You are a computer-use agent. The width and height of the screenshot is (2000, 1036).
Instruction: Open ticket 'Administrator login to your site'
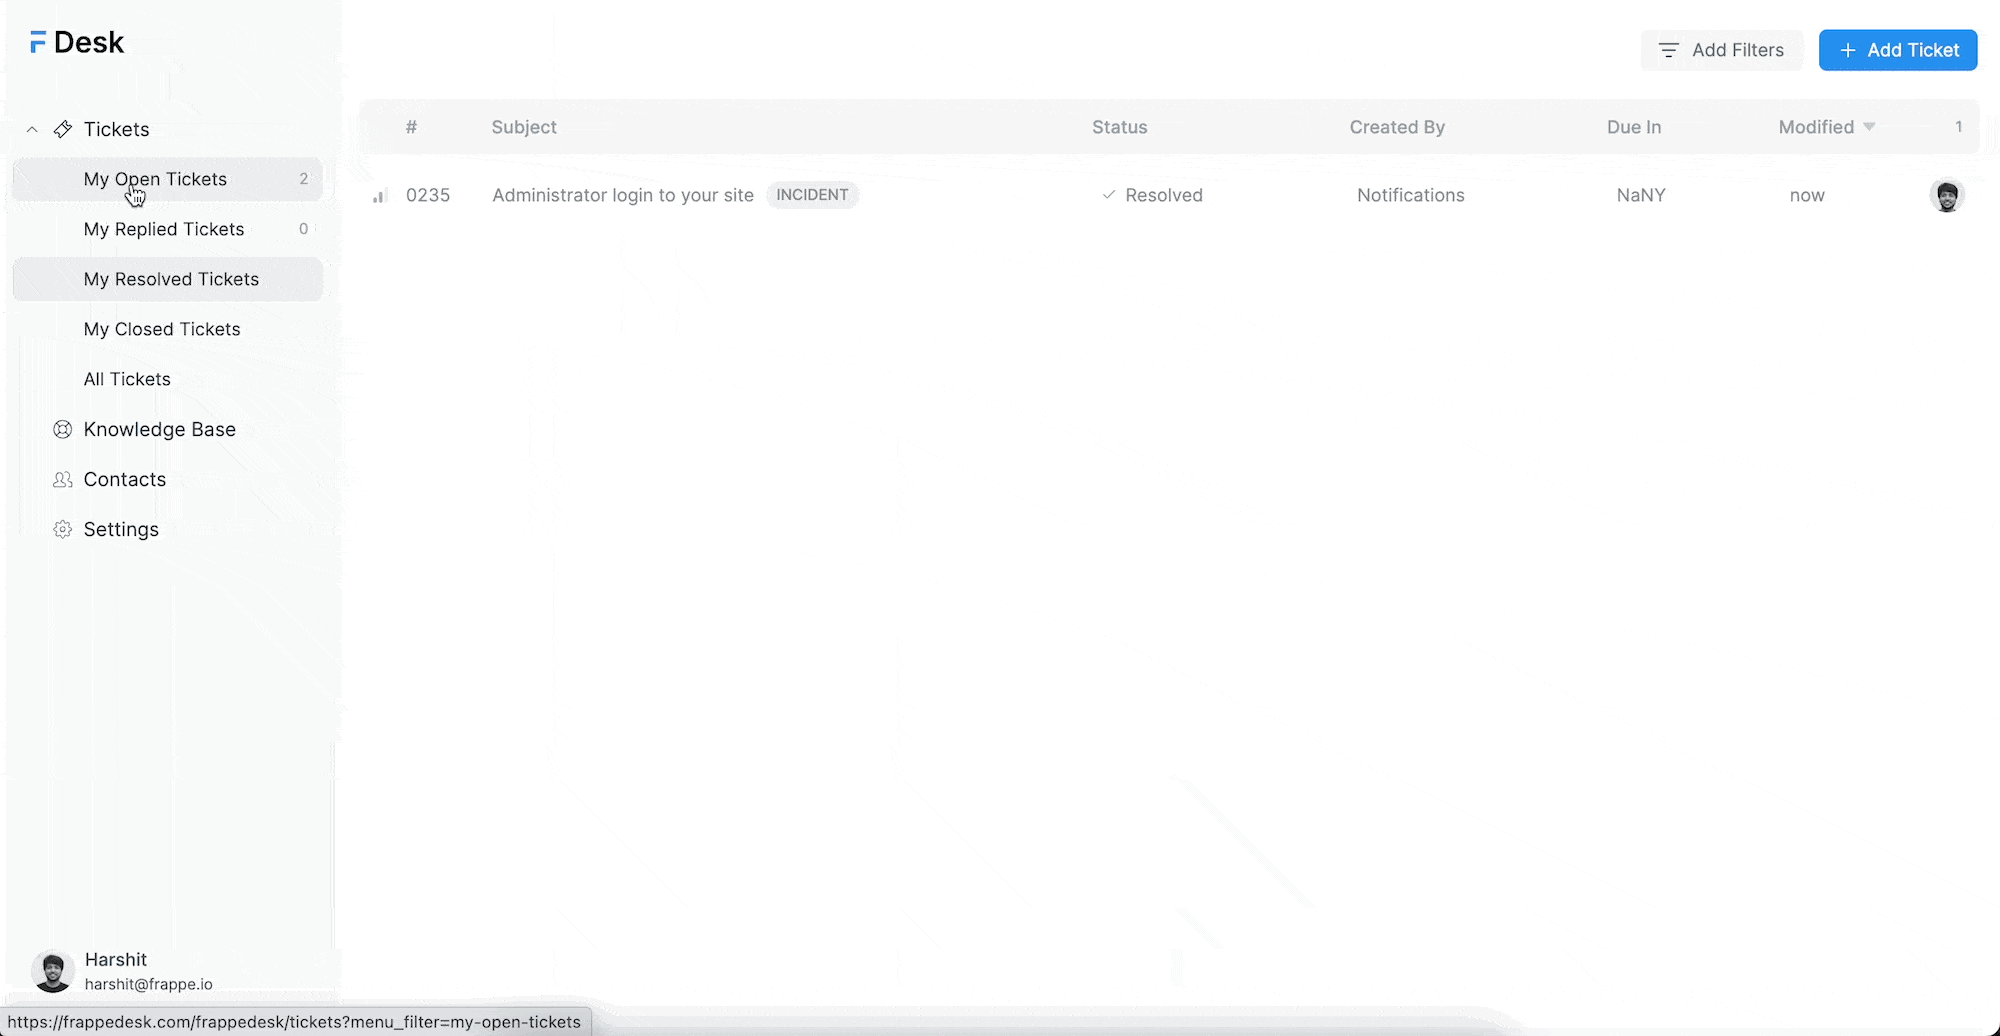click(x=623, y=195)
